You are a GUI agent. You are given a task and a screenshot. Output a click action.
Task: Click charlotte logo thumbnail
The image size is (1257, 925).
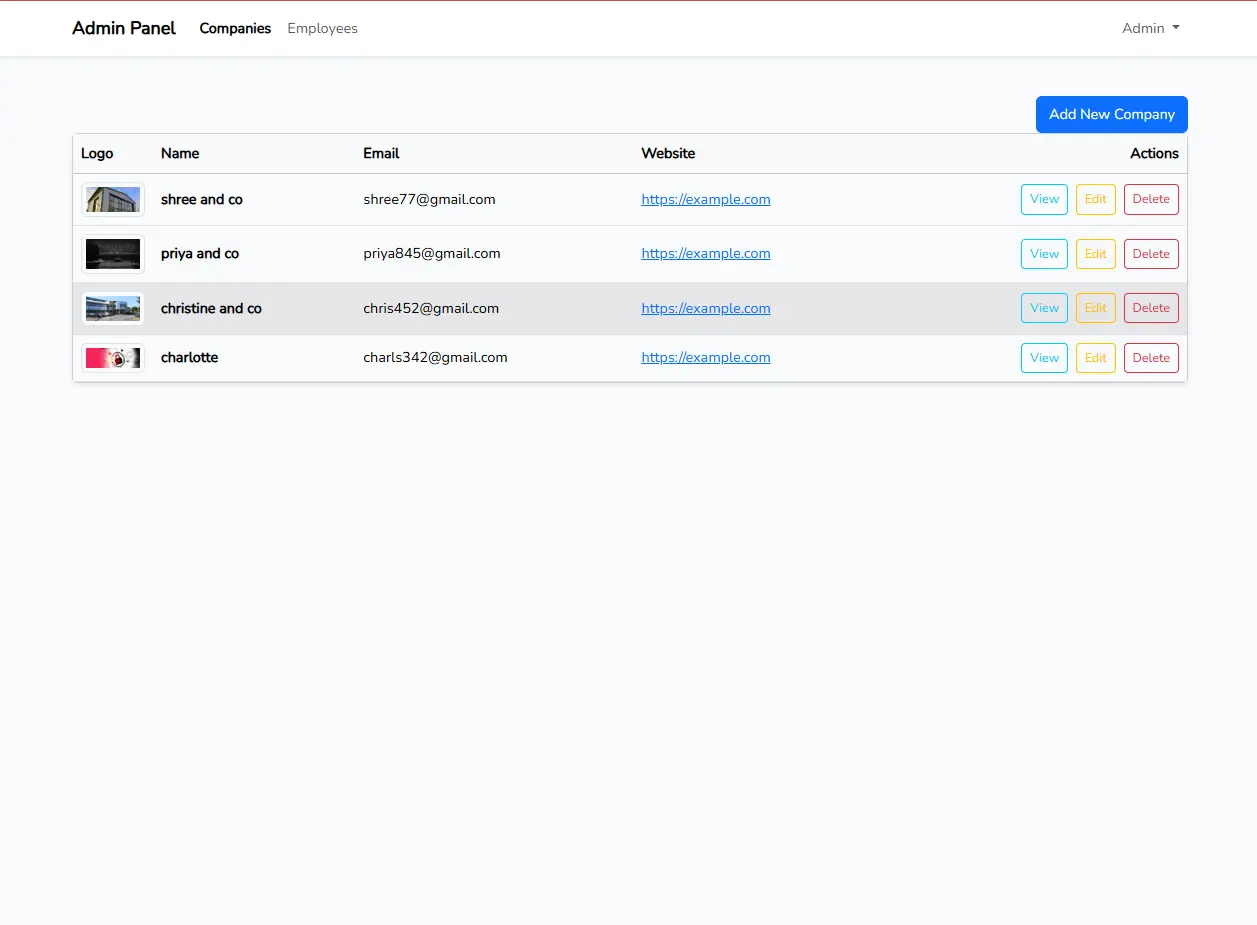click(113, 358)
